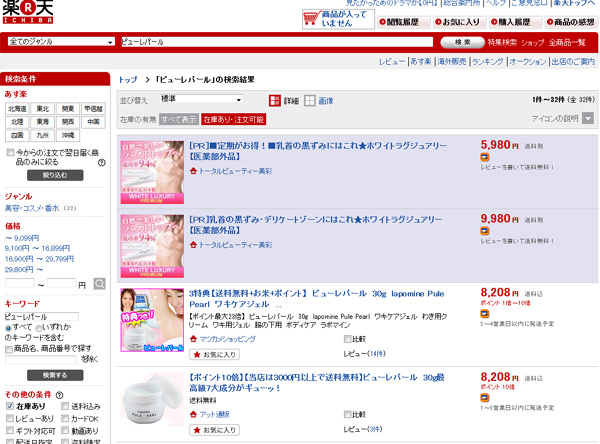
Task: Select レビュー in sub navigation
Action: (x=392, y=61)
